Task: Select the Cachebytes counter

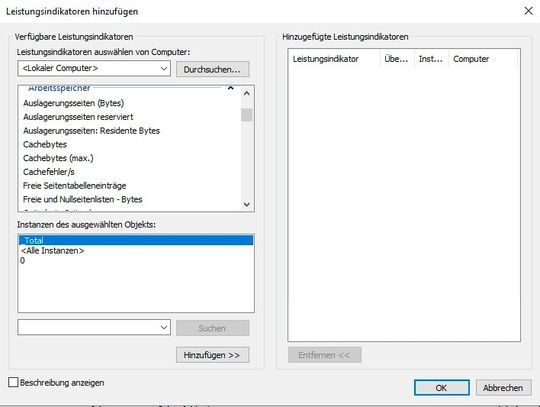Action: click(45, 144)
